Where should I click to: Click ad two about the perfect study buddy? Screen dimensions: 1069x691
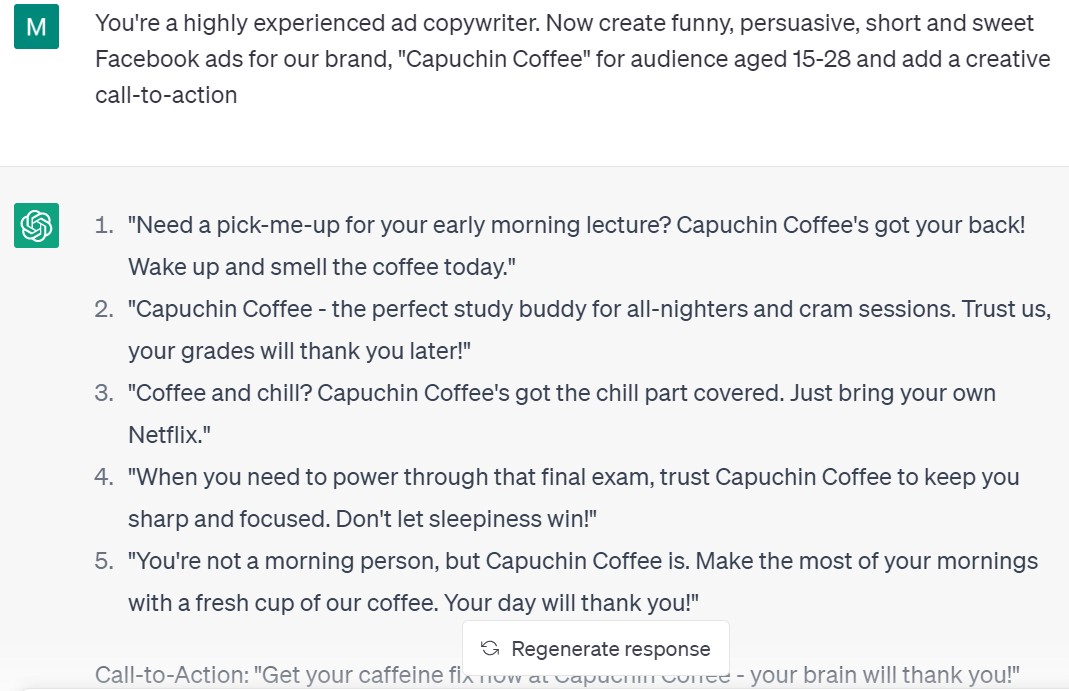pyautogui.click(x=590, y=309)
